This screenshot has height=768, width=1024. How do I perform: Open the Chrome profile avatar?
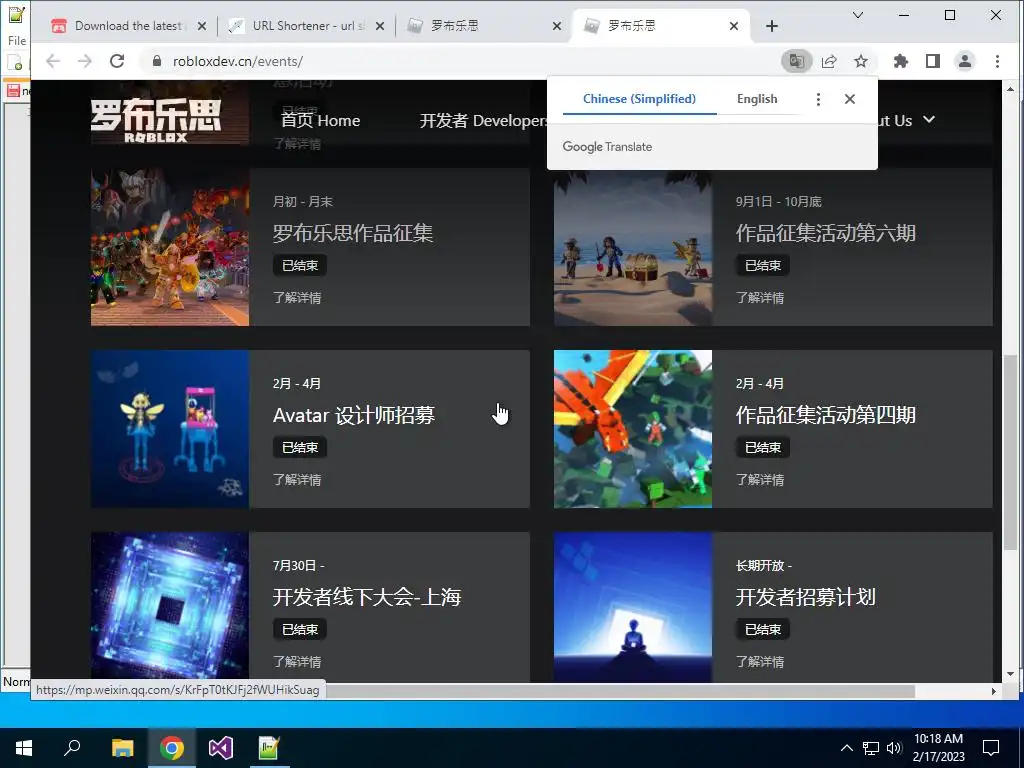[x=965, y=61]
